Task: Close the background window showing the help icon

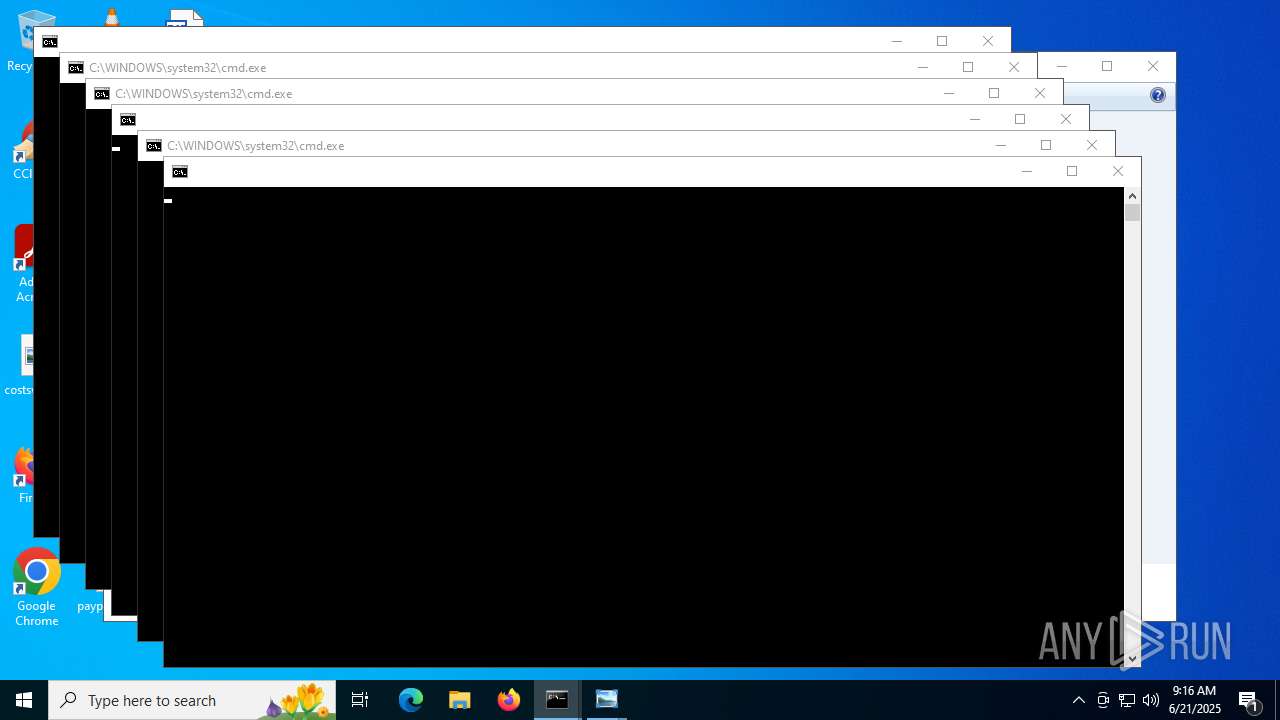Action: point(1153,67)
